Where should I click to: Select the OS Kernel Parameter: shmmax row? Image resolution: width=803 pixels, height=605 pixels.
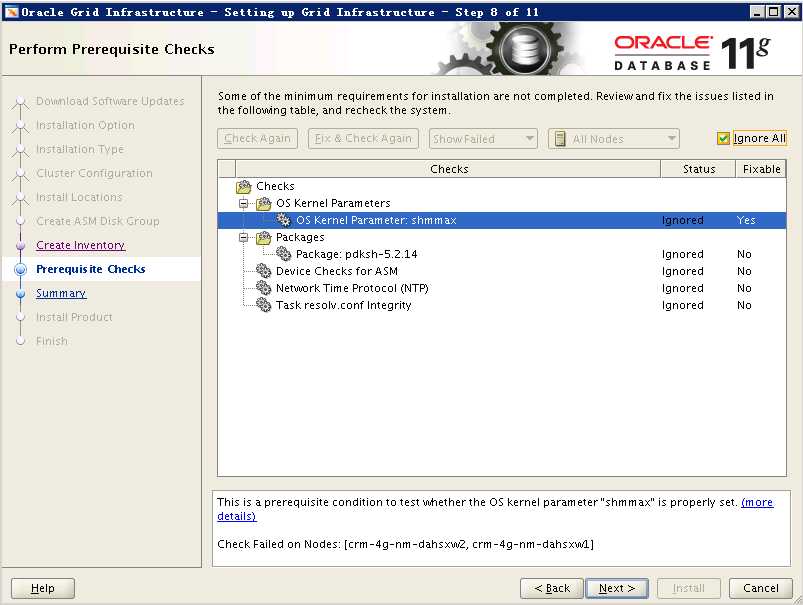pyautogui.click(x=502, y=220)
